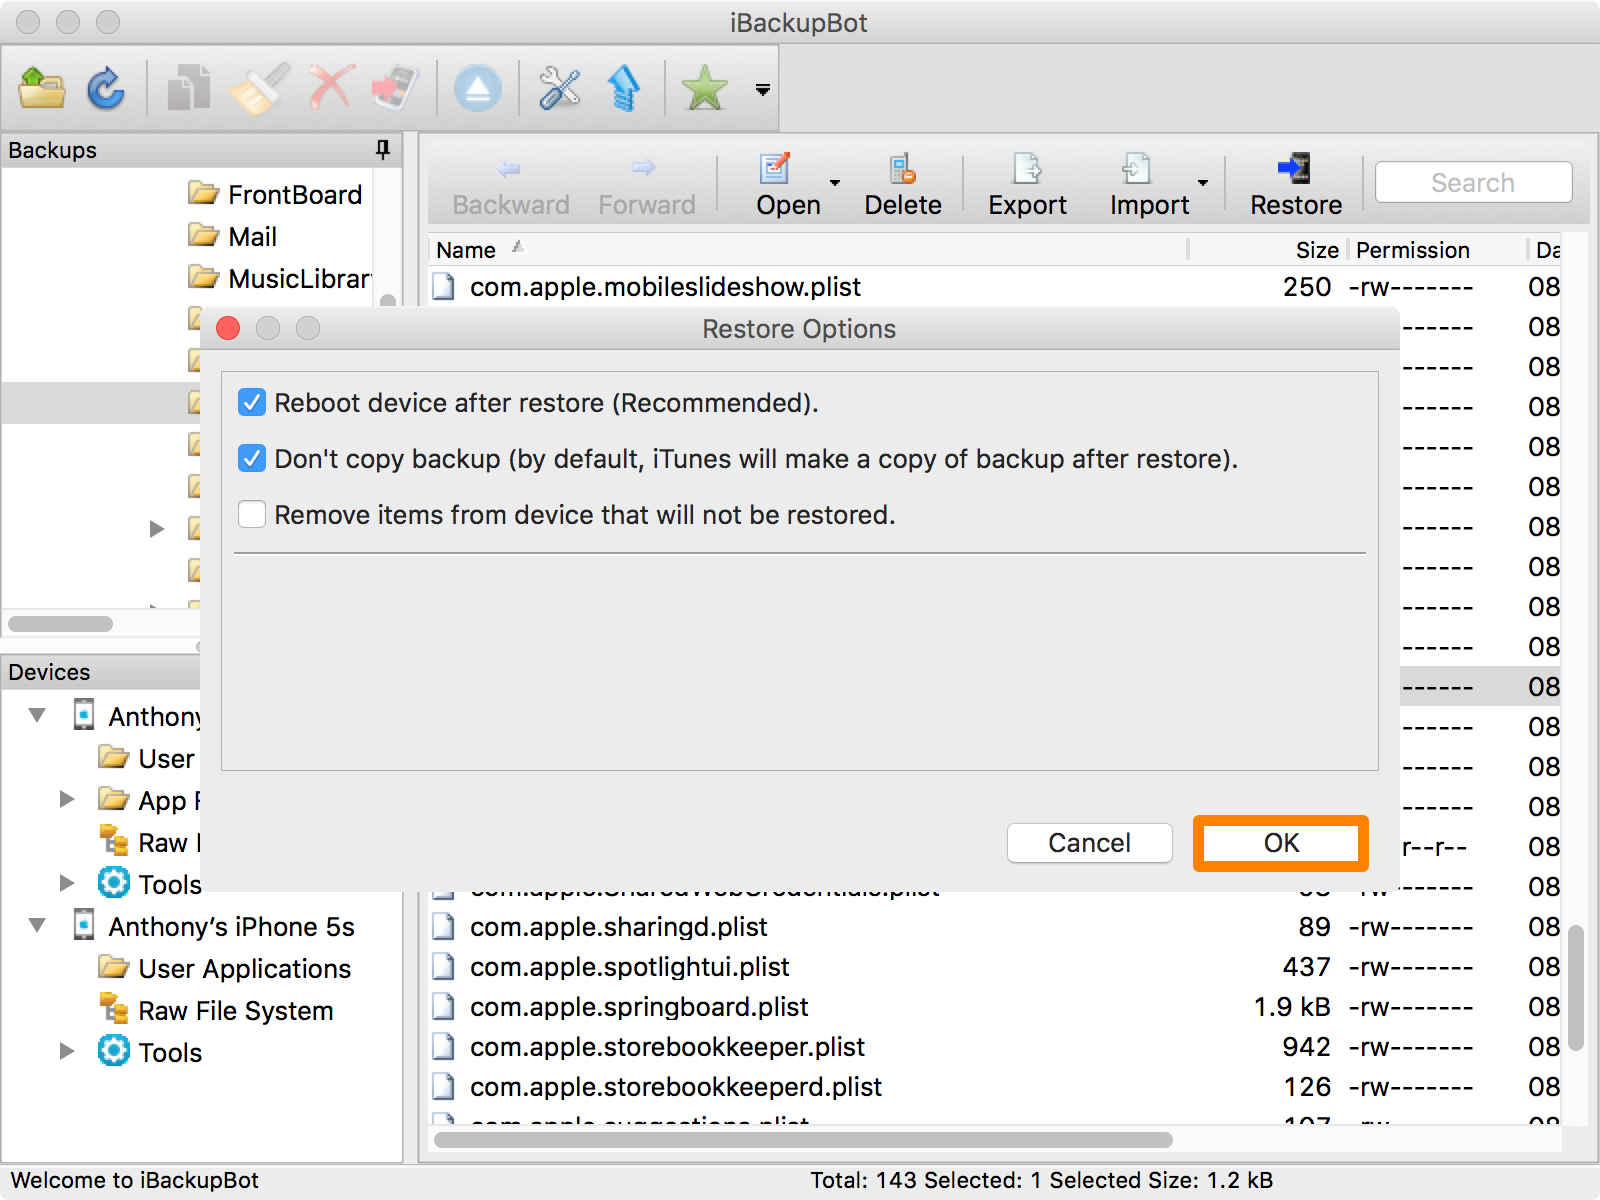Collapse the first Anthony device node
1600x1200 pixels.
[x=38, y=715]
